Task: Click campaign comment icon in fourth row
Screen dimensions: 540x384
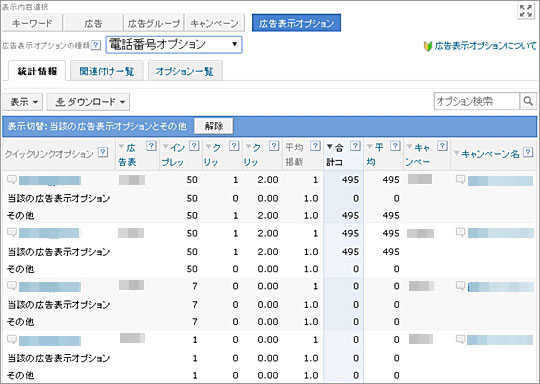Action: pos(460,339)
